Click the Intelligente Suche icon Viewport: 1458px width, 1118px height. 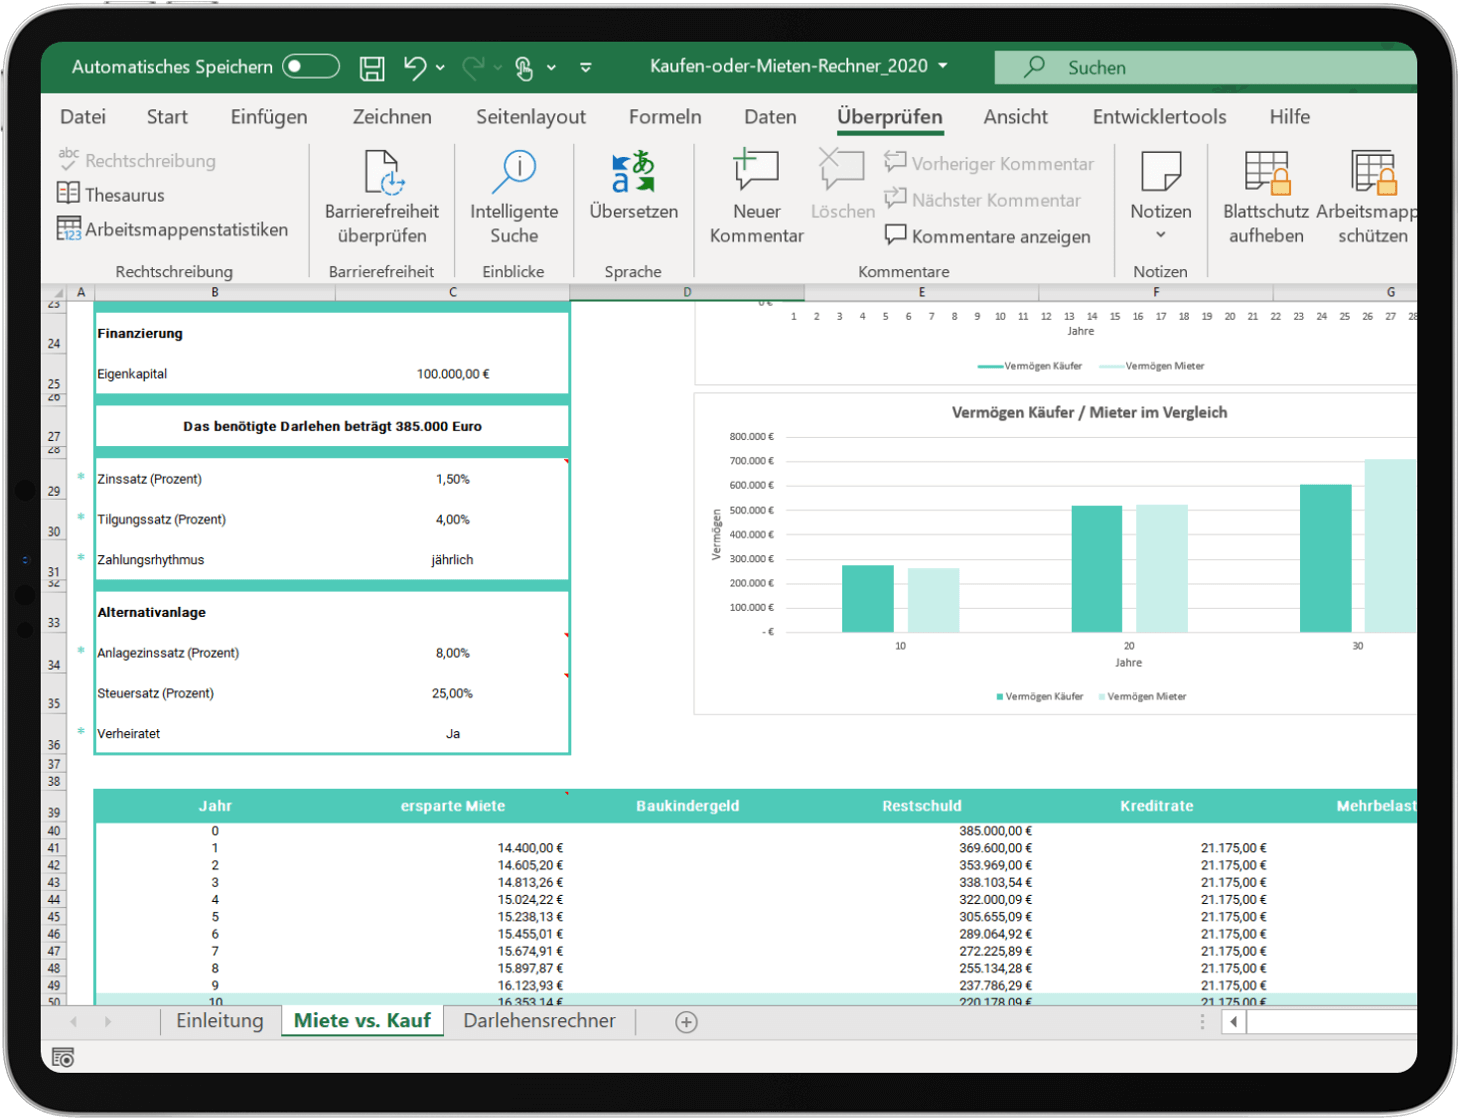pyautogui.click(x=514, y=172)
